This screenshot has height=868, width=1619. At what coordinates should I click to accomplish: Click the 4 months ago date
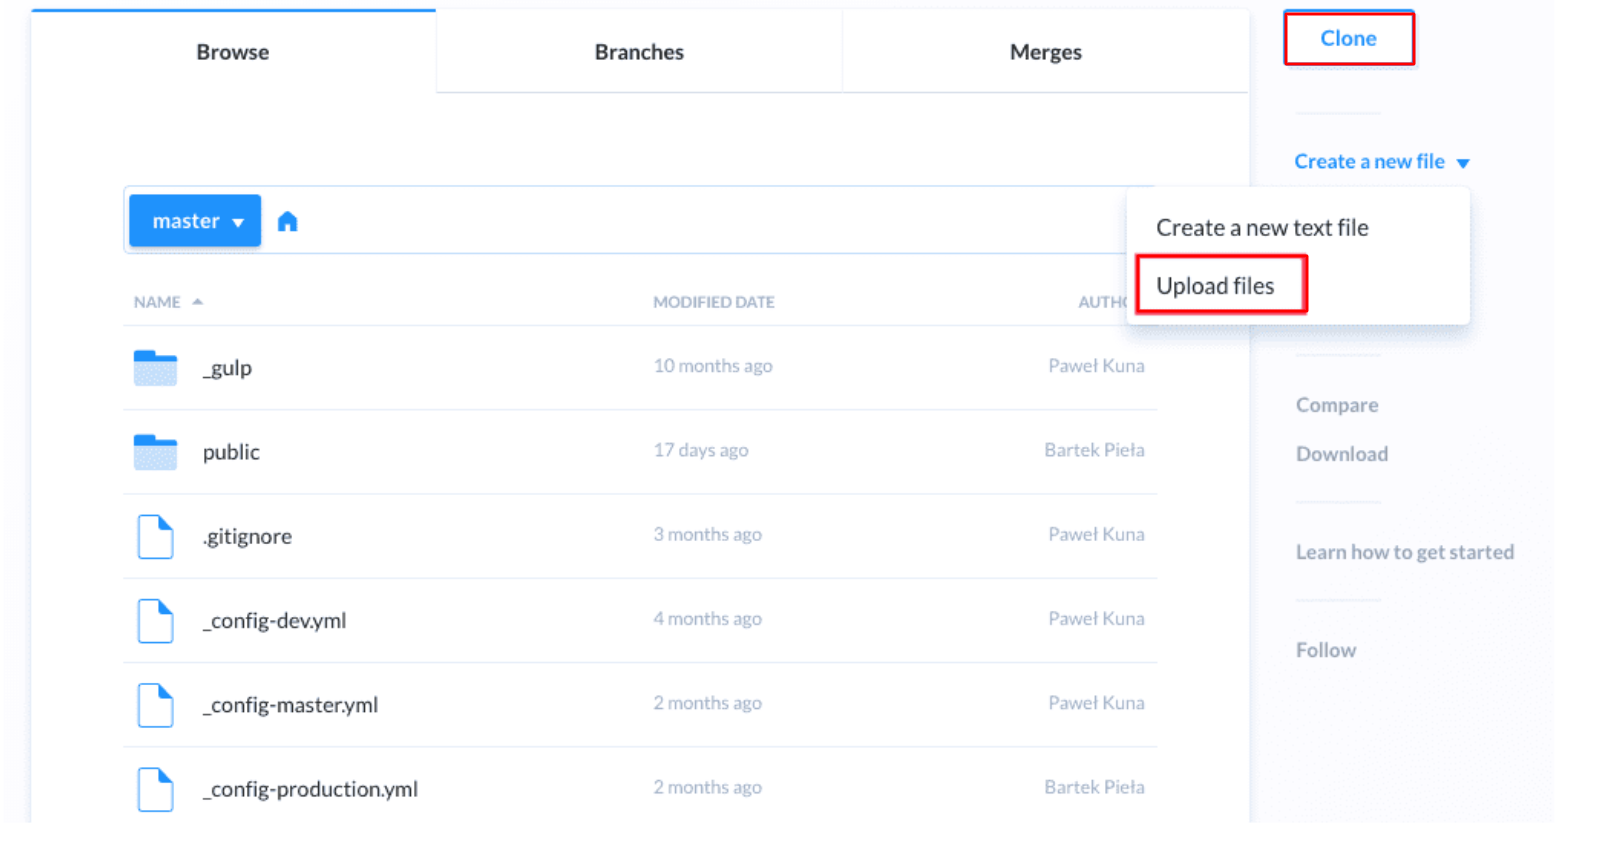[708, 618]
